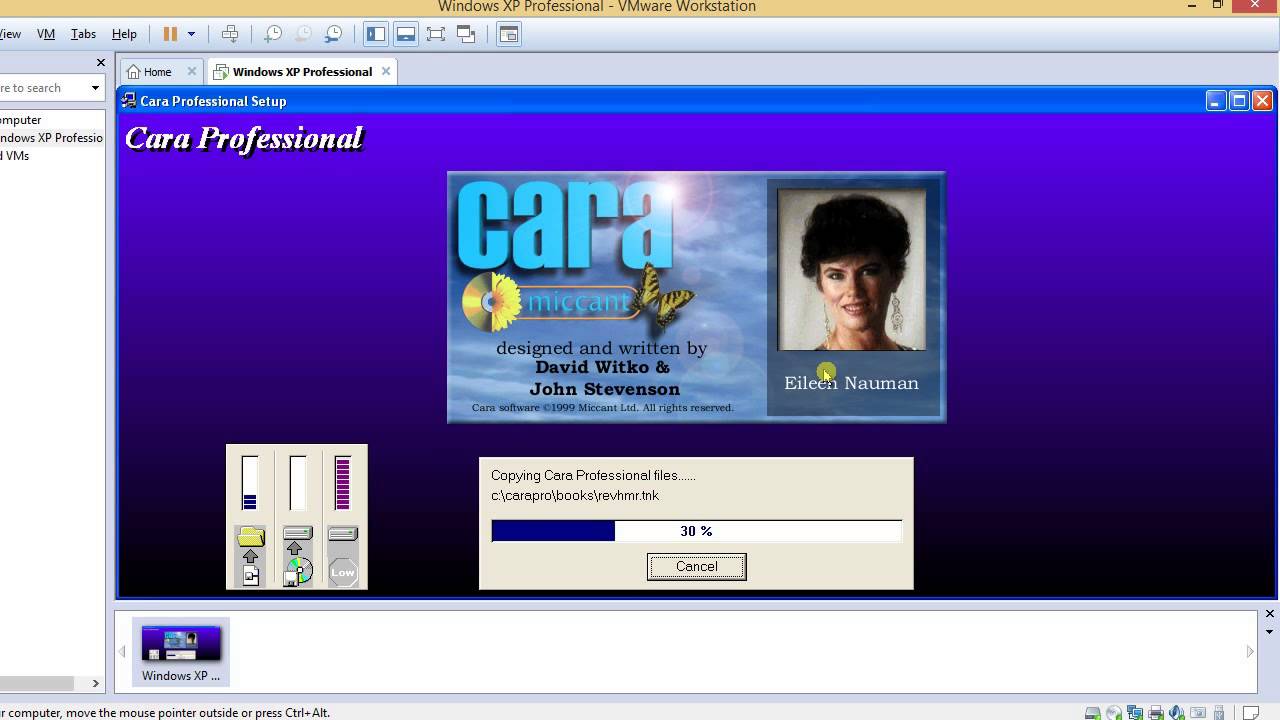Click the 30 % installation progress bar

[696, 531]
